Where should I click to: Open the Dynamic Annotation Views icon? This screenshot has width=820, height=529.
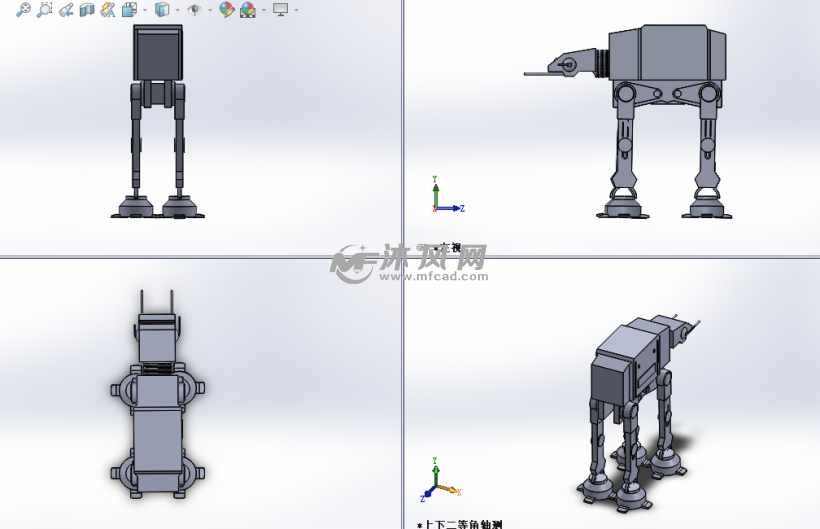click(108, 9)
